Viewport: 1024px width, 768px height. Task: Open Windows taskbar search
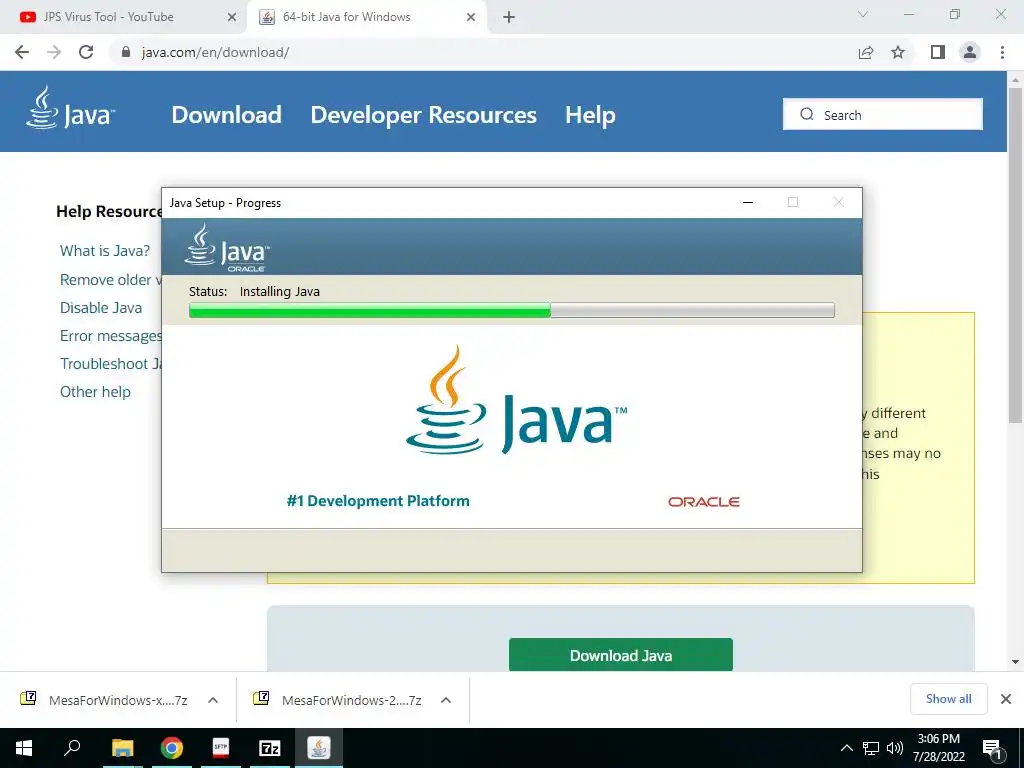coord(72,748)
